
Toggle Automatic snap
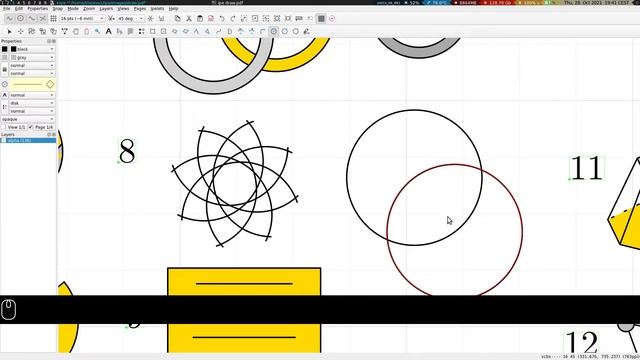pyautogui.click(x=161, y=18)
